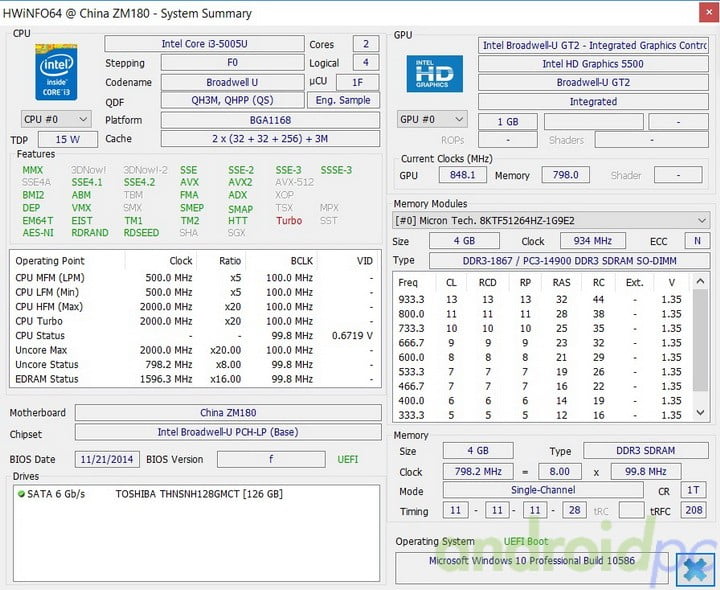Click the 666.7 memory timing row

541,343
